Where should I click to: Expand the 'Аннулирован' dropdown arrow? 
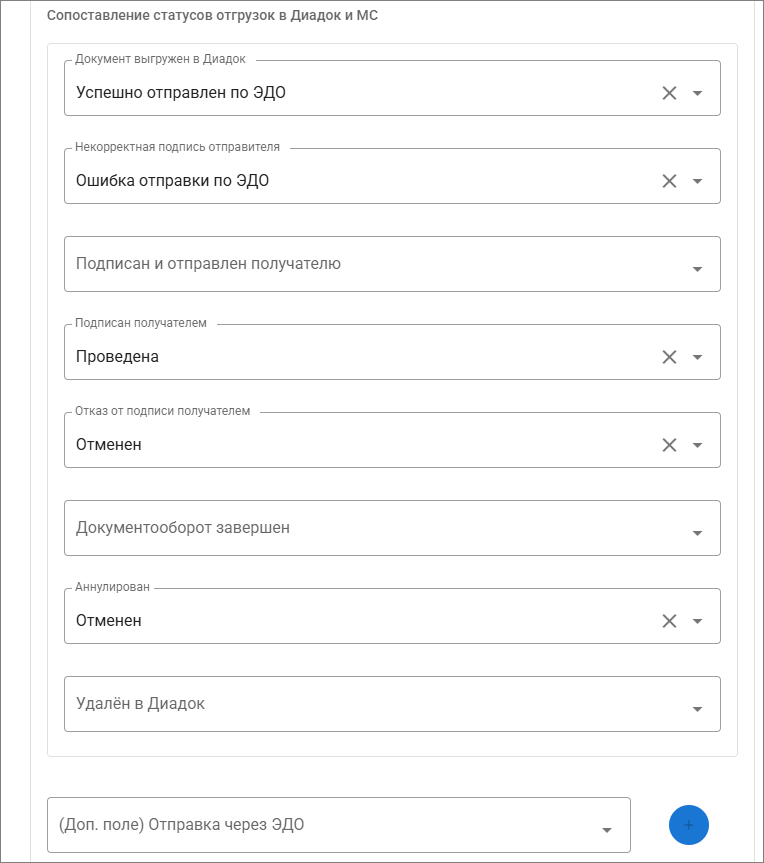[698, 621]
